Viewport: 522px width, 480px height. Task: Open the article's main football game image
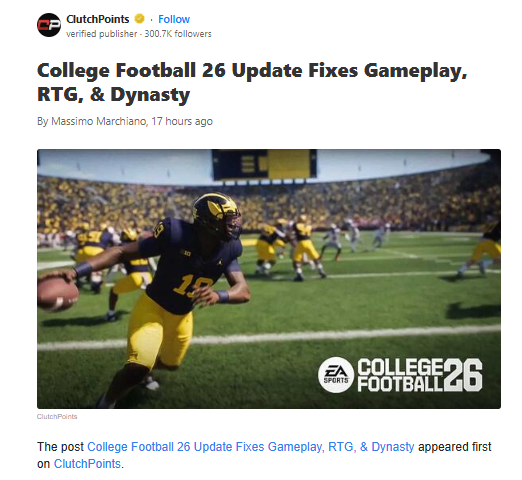coord(269,279)
